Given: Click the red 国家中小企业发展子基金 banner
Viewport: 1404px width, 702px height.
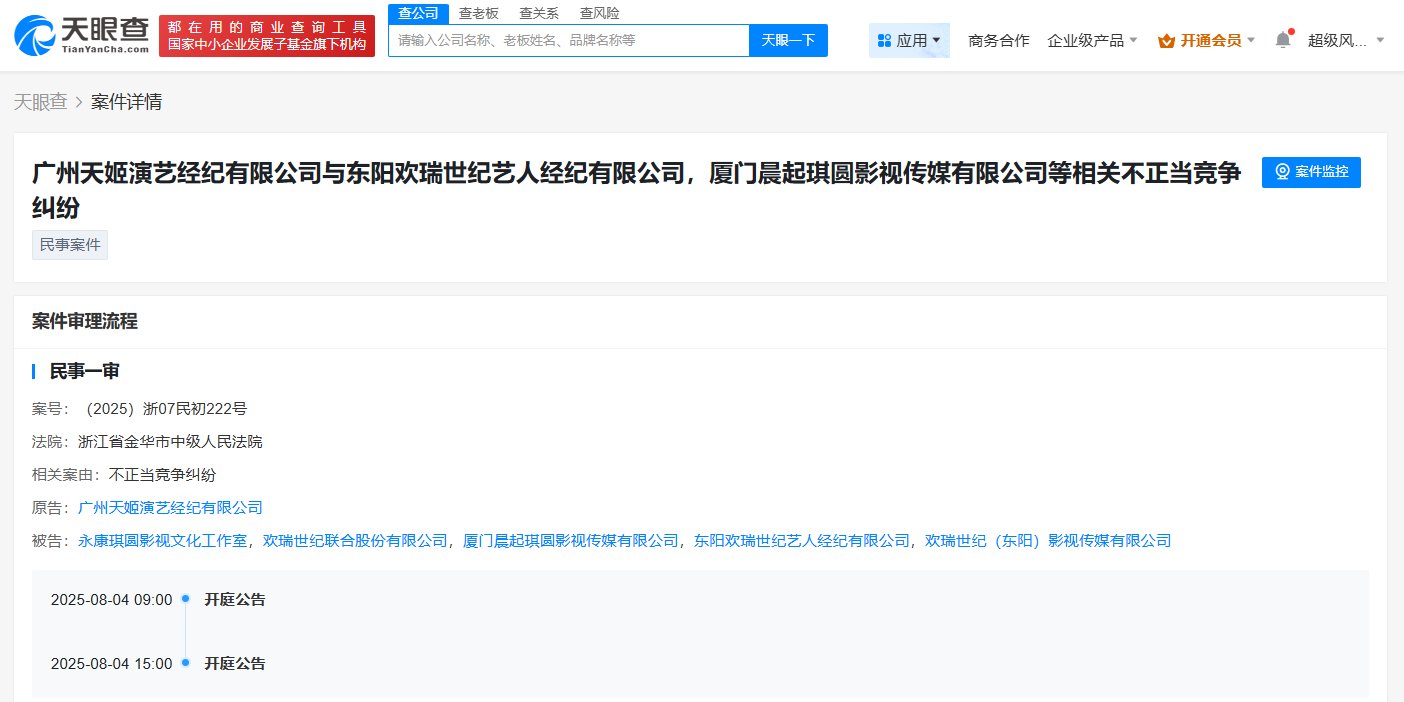Looking at the screenshot, I should [x=267, y=36].
